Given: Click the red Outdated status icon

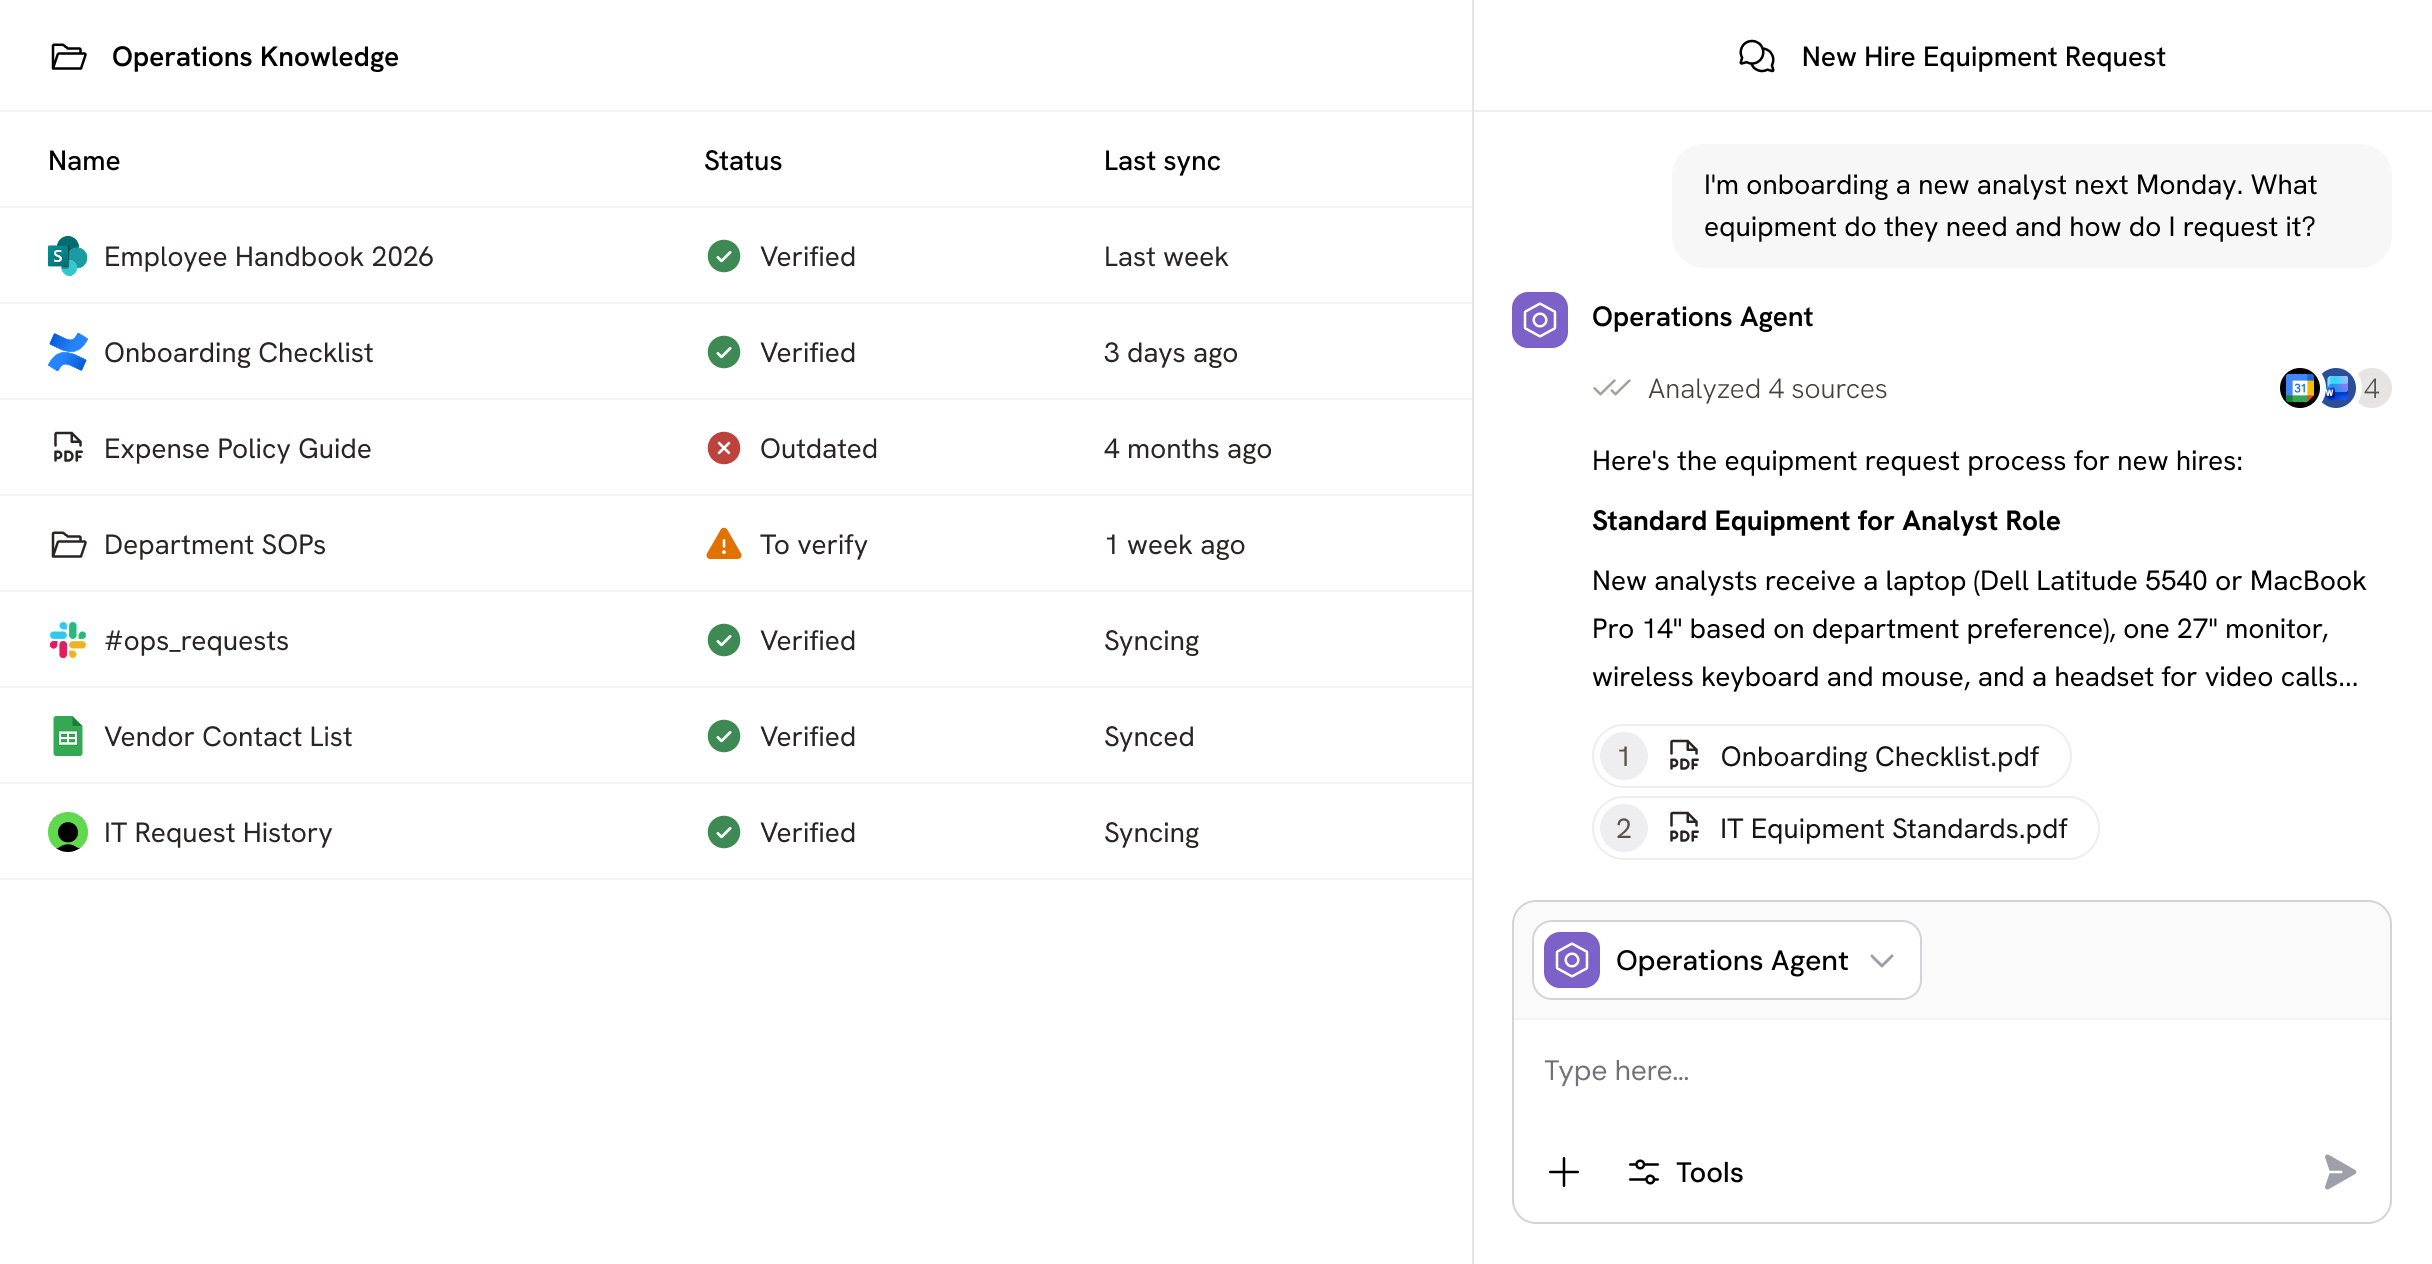Looking at the screenshot, I should (x=724, y=448).
